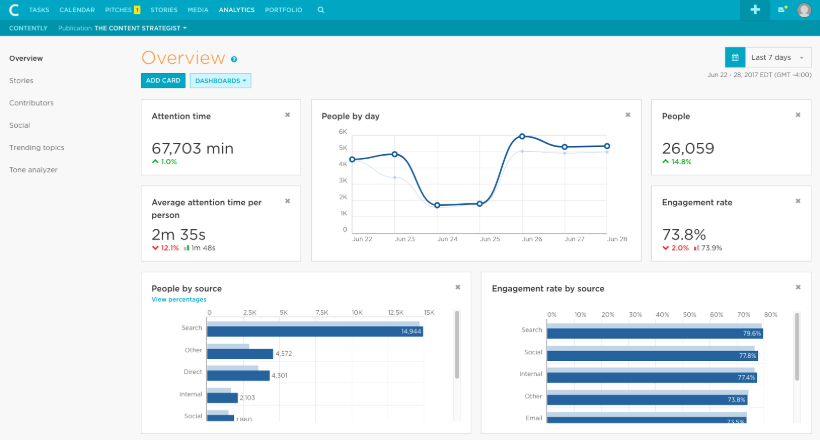Viewport: 820px width, 440px height.
Task: Select Contributors in the sidebar
Action: click(31, 103)
